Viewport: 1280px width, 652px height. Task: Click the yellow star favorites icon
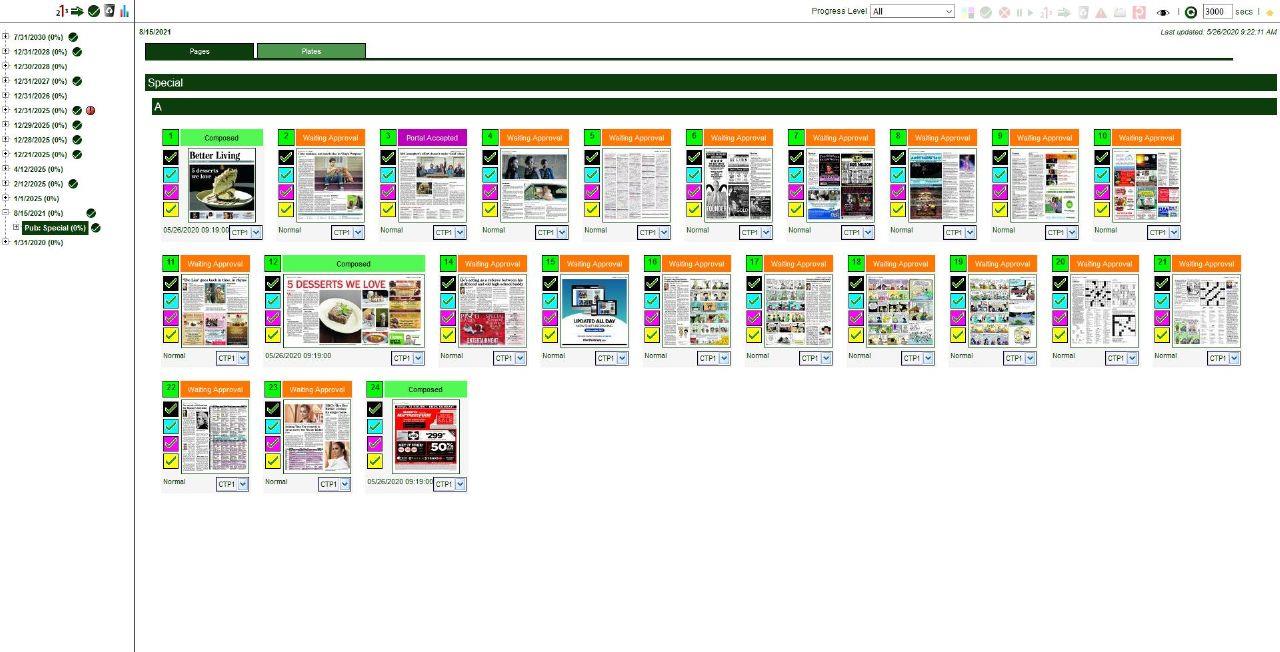click(1270, 12)
